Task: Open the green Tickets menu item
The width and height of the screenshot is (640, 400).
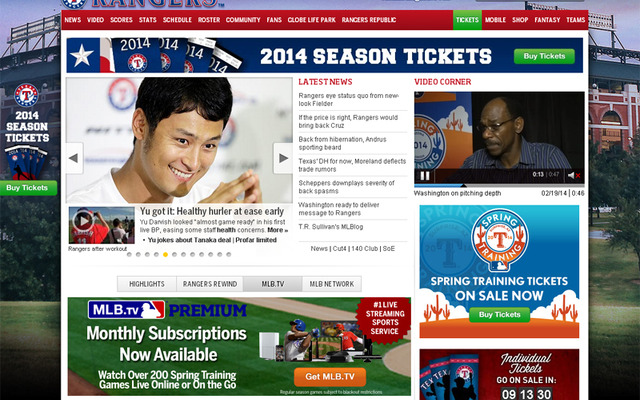Action: (467, 20)
